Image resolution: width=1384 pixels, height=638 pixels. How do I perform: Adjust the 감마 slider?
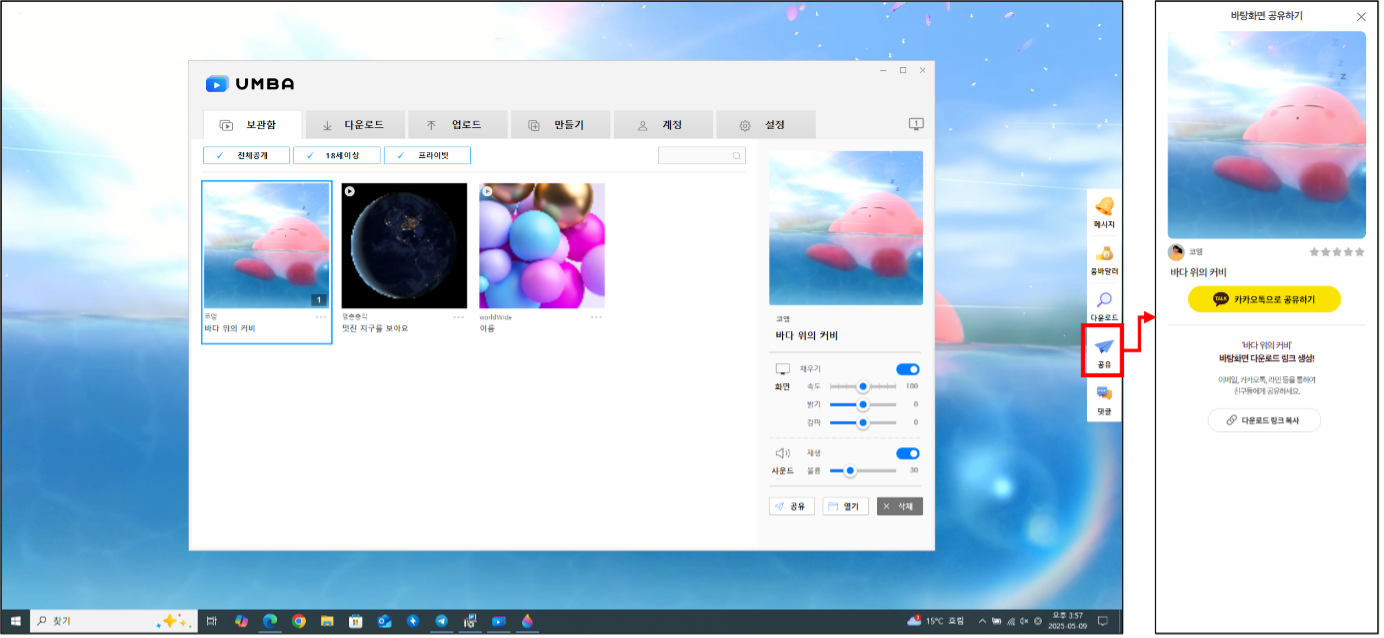pyautogui.click(x=863, y=422)
